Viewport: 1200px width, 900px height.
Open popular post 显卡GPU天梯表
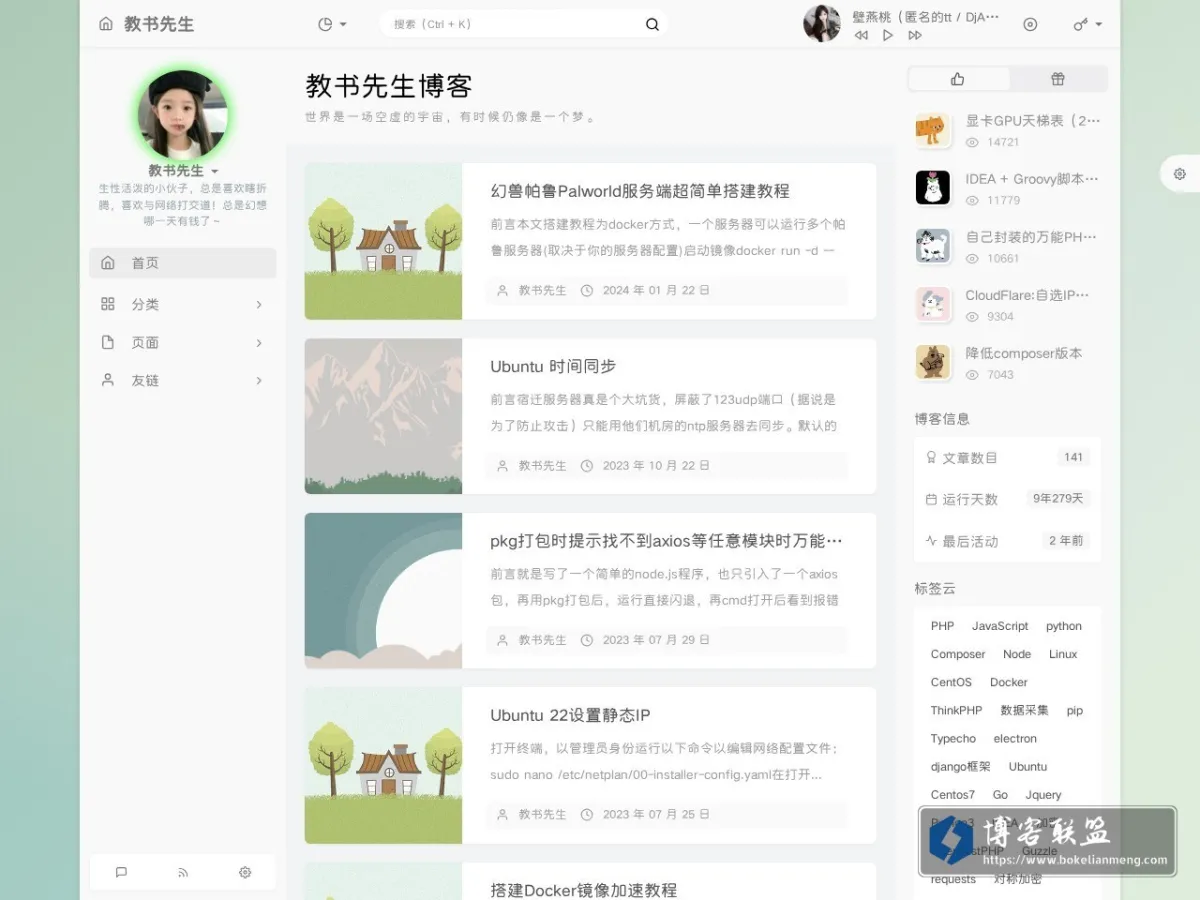[x=1033, y=121]
